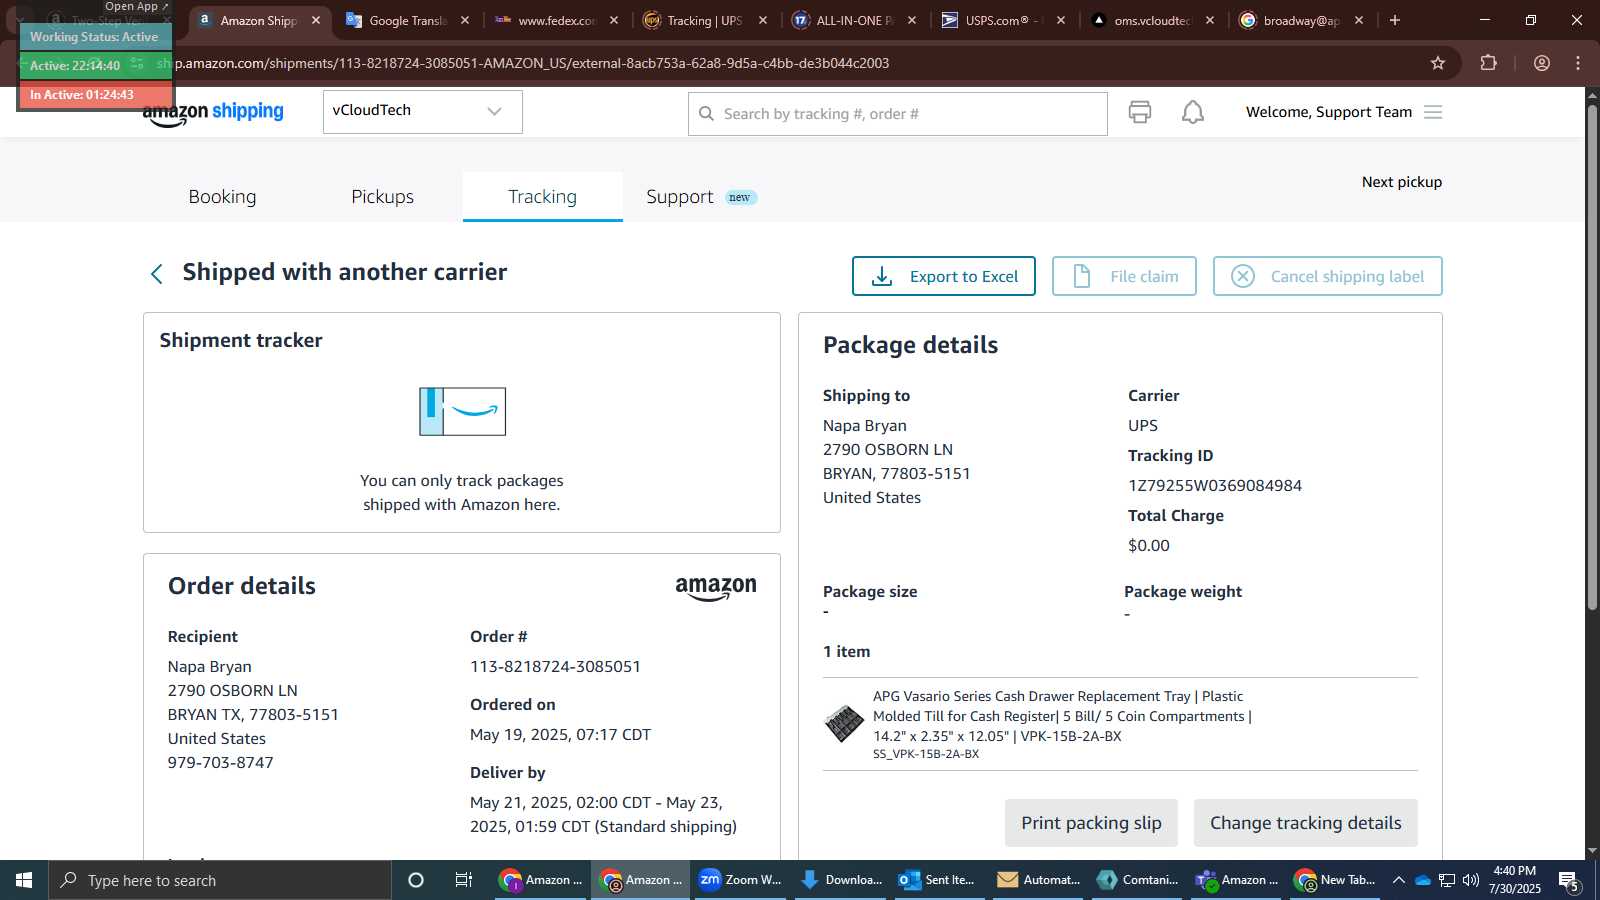Switch to the Booking tab
The height and width of the screenshot is (900, 1600).
click(x=222, y=197)
